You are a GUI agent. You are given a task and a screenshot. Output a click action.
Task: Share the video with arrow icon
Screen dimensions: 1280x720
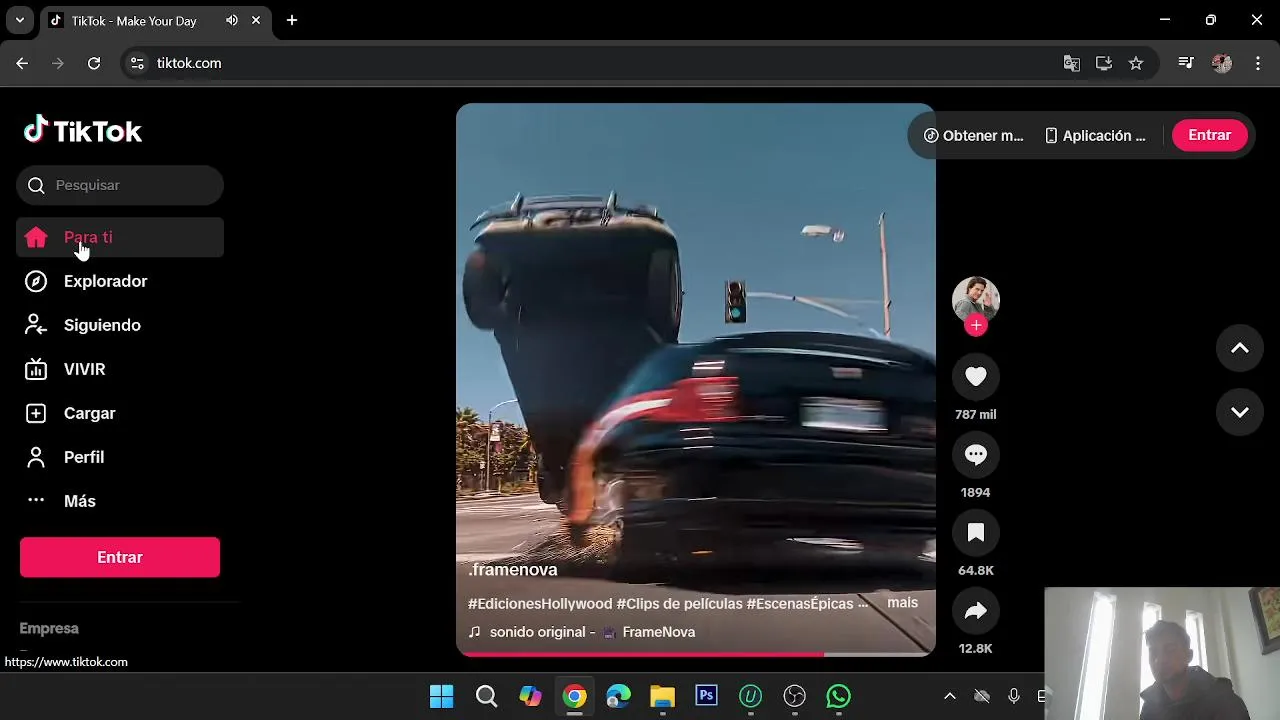(976, 610)
